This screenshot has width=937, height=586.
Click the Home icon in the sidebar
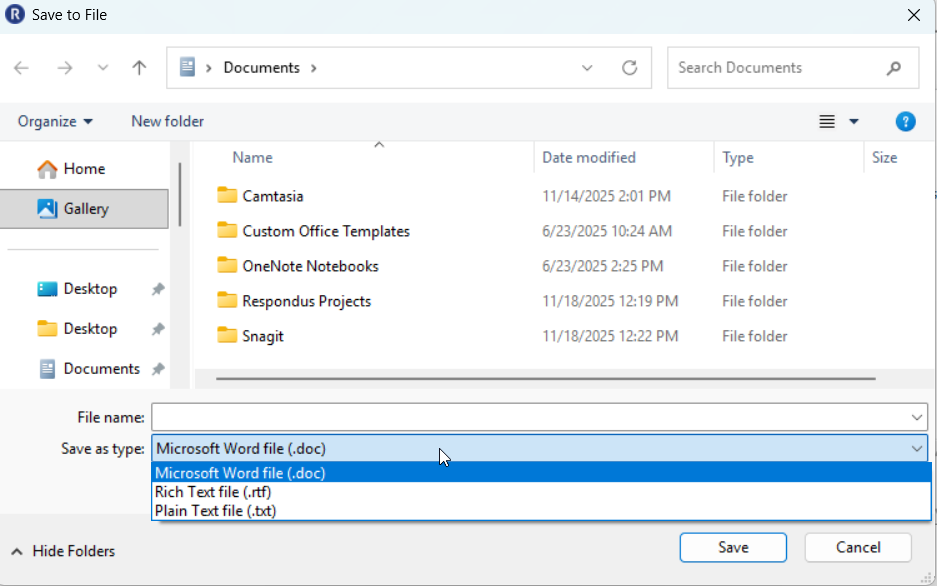tap(47, 168)
